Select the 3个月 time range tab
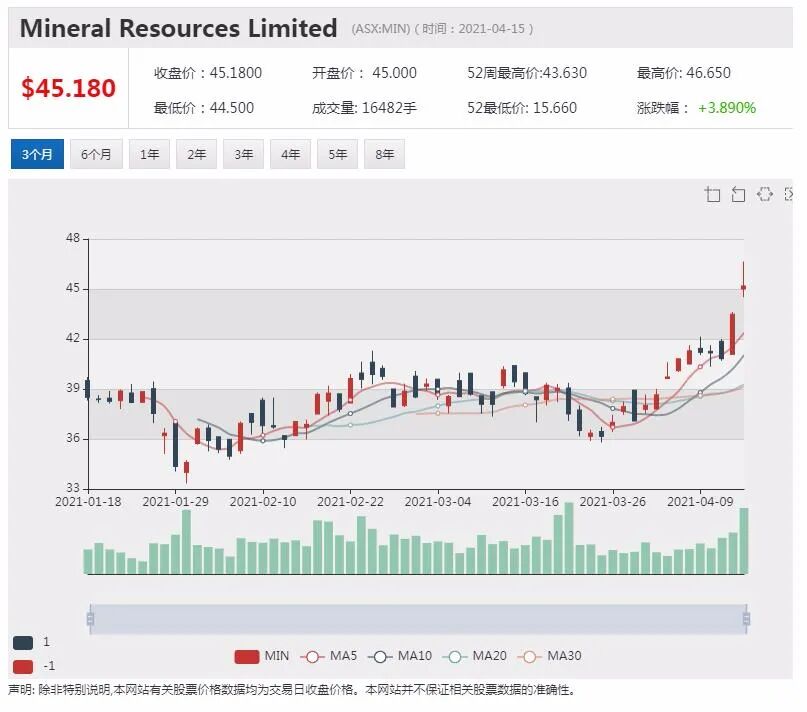The width and height of the screenshot is (807, 712). 37,154
